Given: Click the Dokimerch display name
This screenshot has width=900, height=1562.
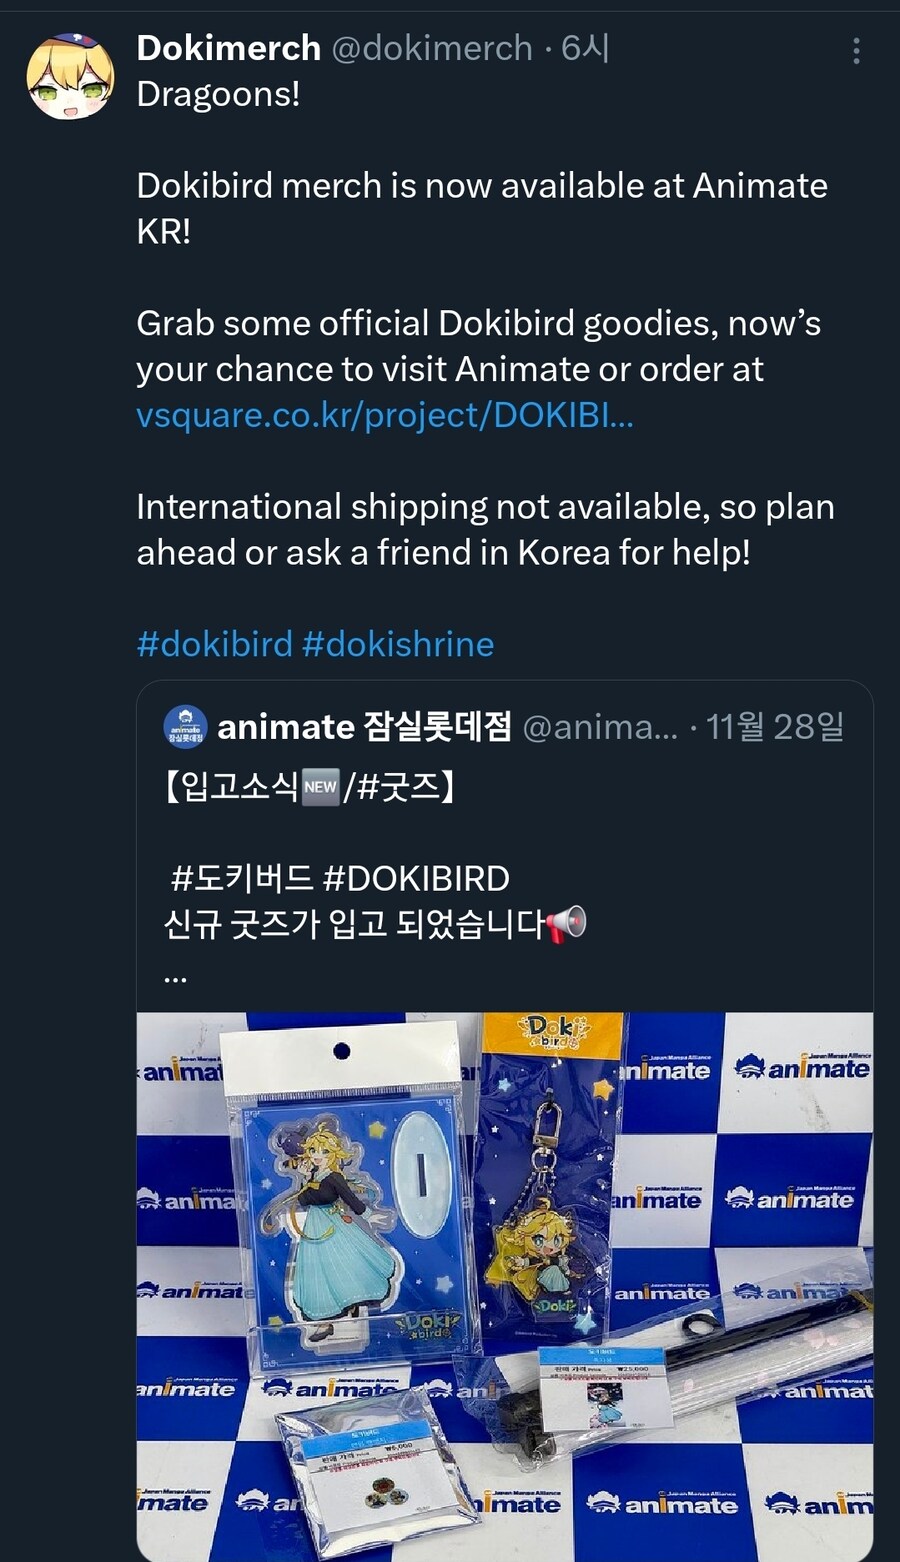Looking at the screenshot, I should (x=229, y=48).
